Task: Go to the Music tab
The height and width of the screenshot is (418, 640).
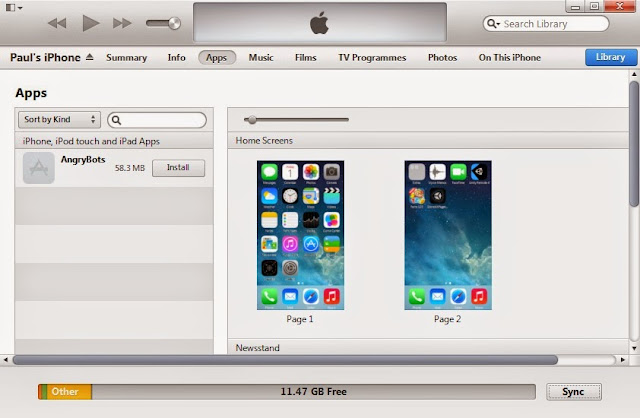Action: click(261, 58)
